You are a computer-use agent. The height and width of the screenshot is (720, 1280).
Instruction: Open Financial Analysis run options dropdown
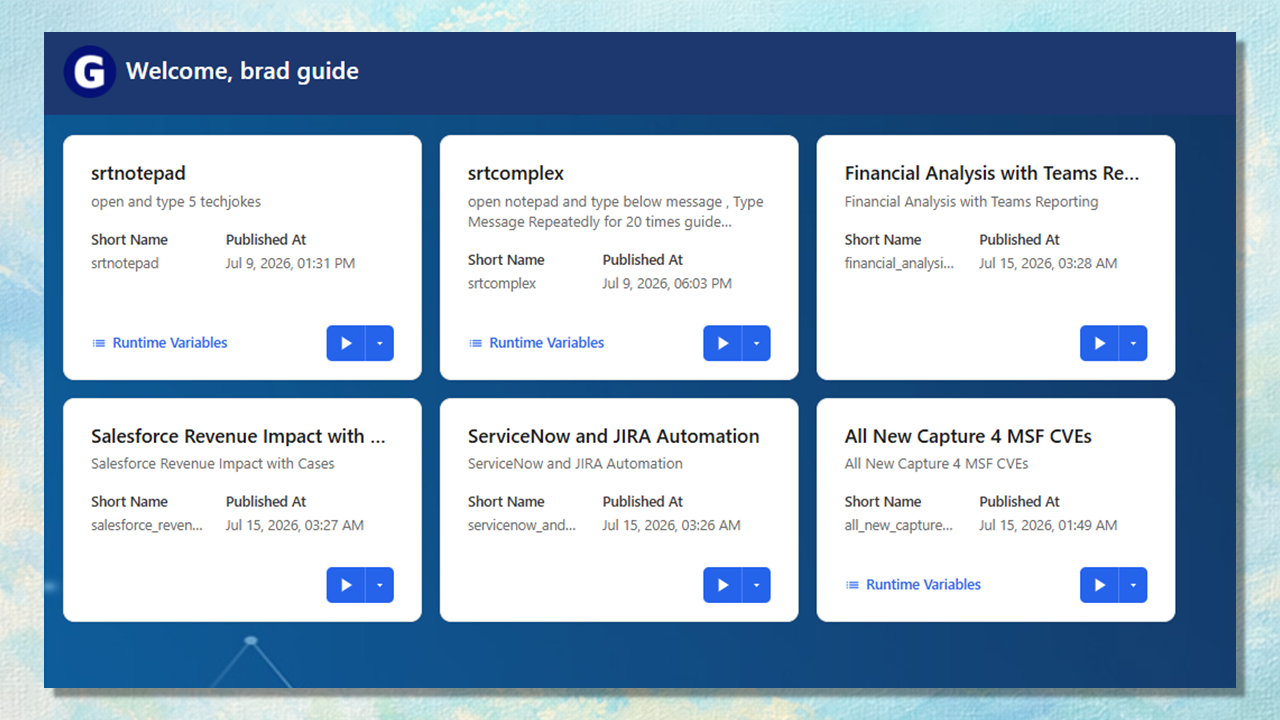(x=1133, y=343)
